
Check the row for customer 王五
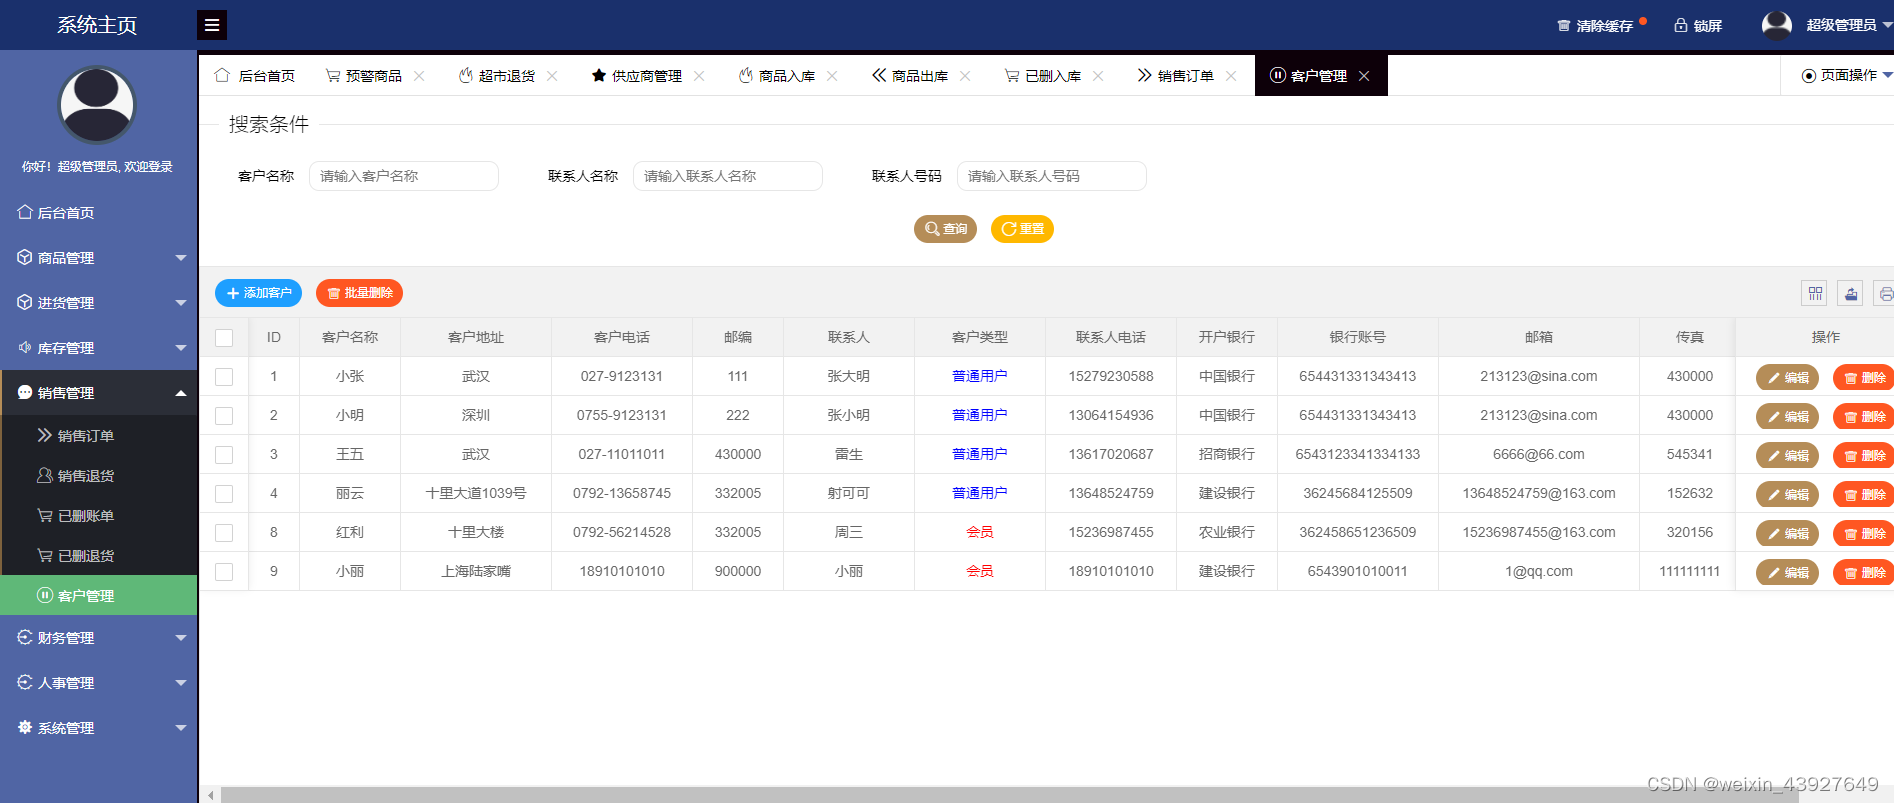pos(224,455)
